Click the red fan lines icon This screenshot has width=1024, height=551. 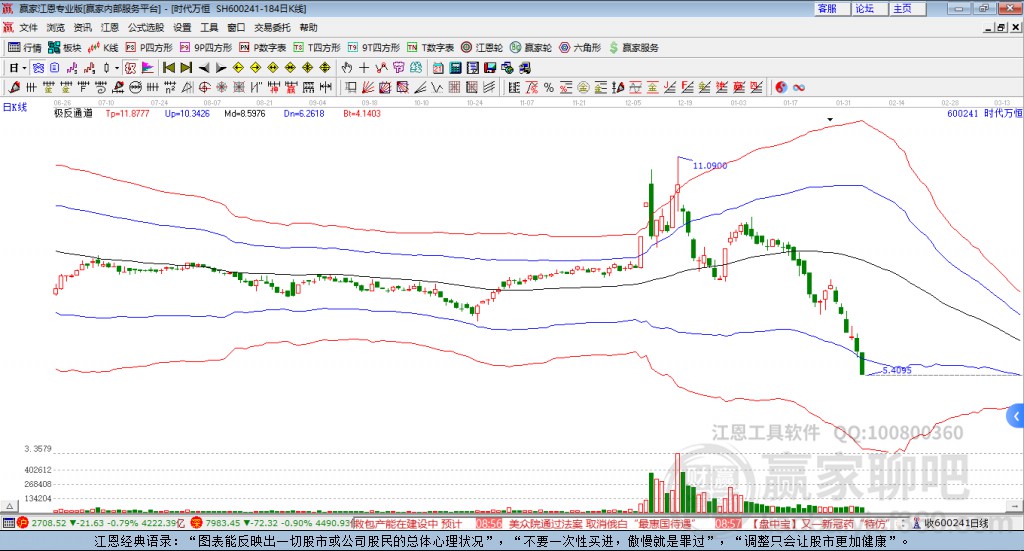(368, 87)
